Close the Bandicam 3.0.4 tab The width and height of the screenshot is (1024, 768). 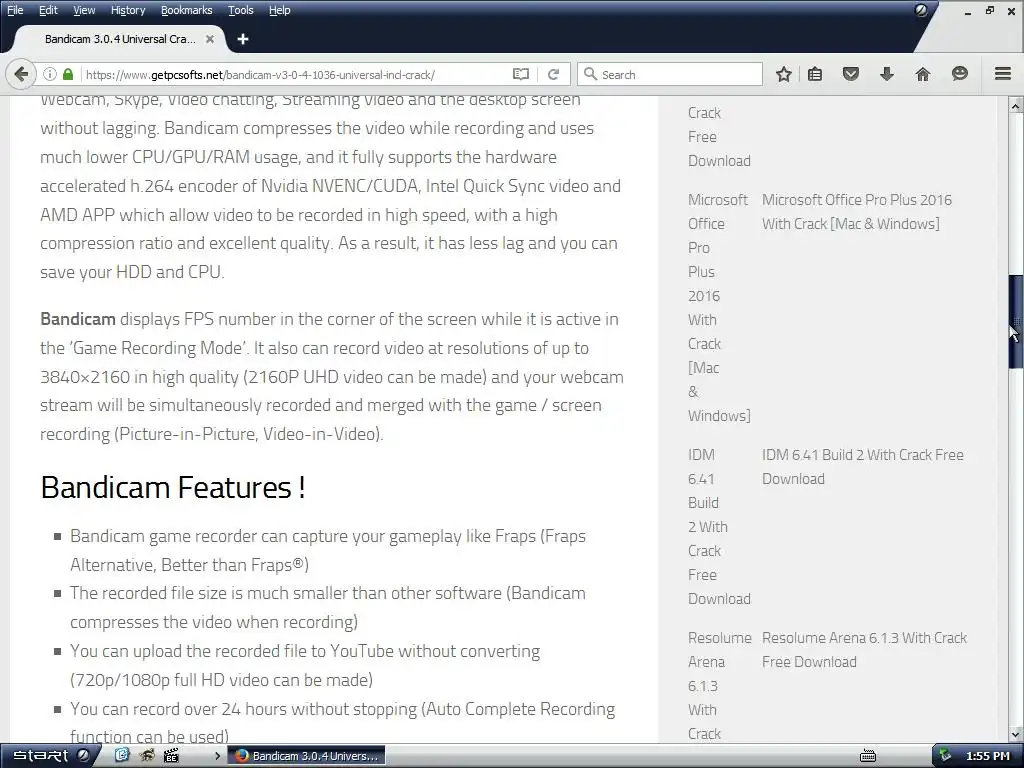(210, 39)
